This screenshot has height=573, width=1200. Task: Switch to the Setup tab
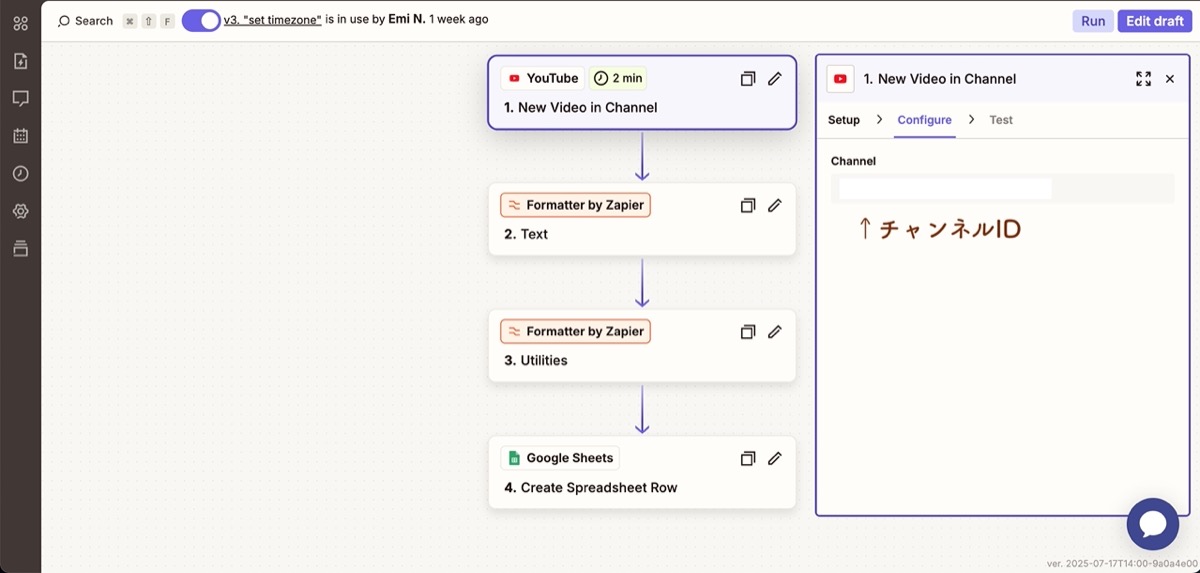844,120
